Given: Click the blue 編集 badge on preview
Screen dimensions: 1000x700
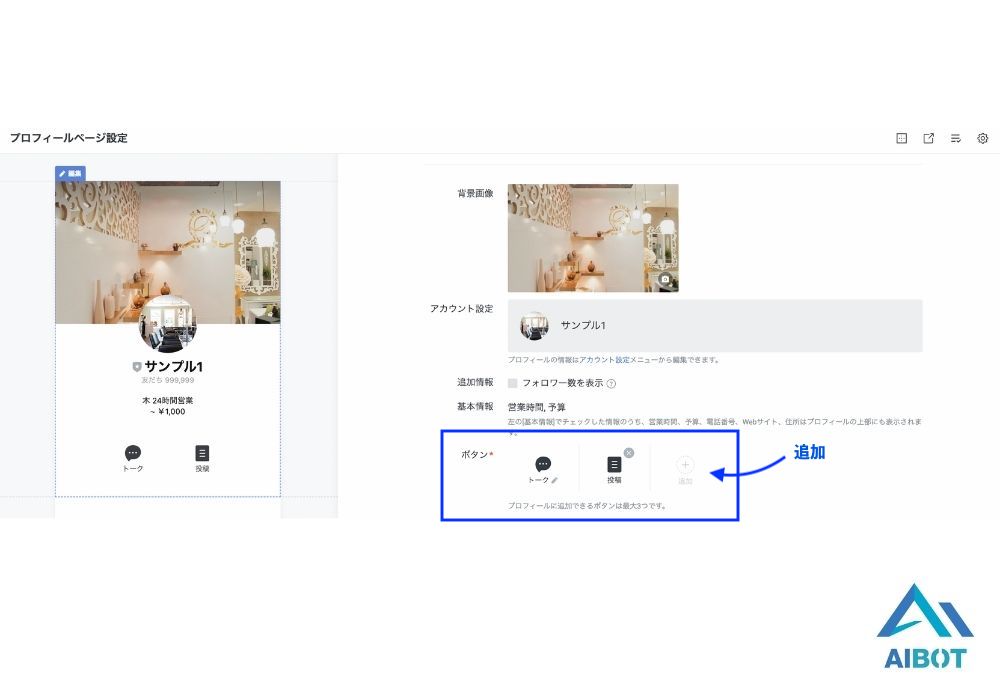Looking at the screenshot, I should click(70, 173).
